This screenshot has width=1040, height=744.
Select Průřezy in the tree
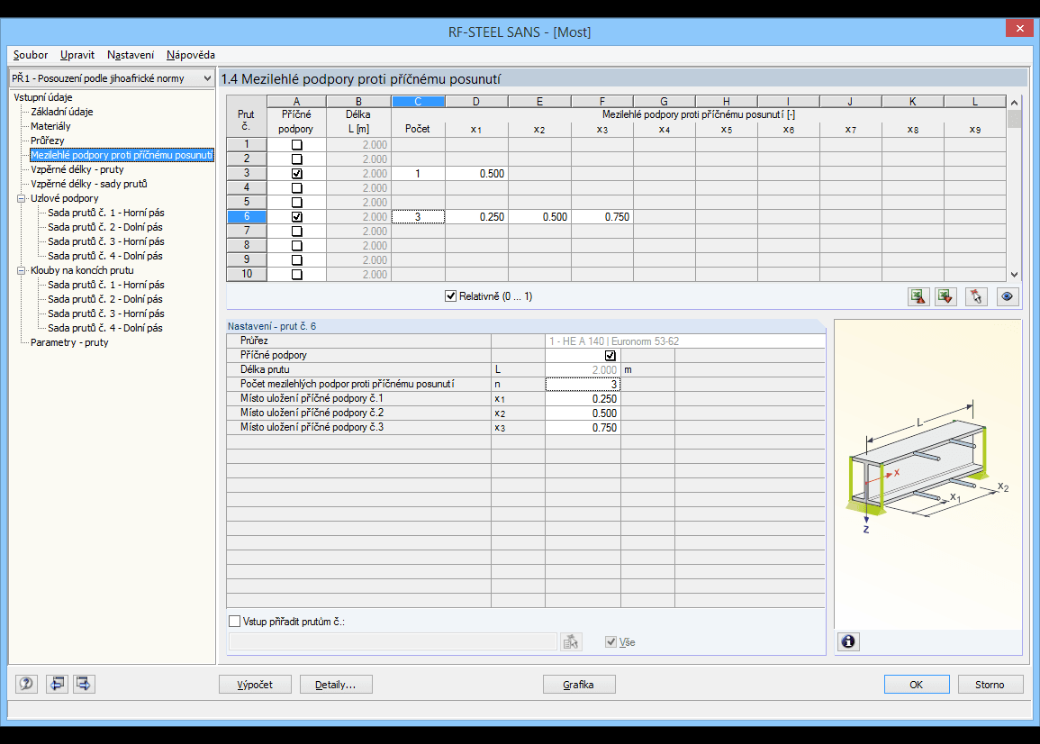(47, 141)
